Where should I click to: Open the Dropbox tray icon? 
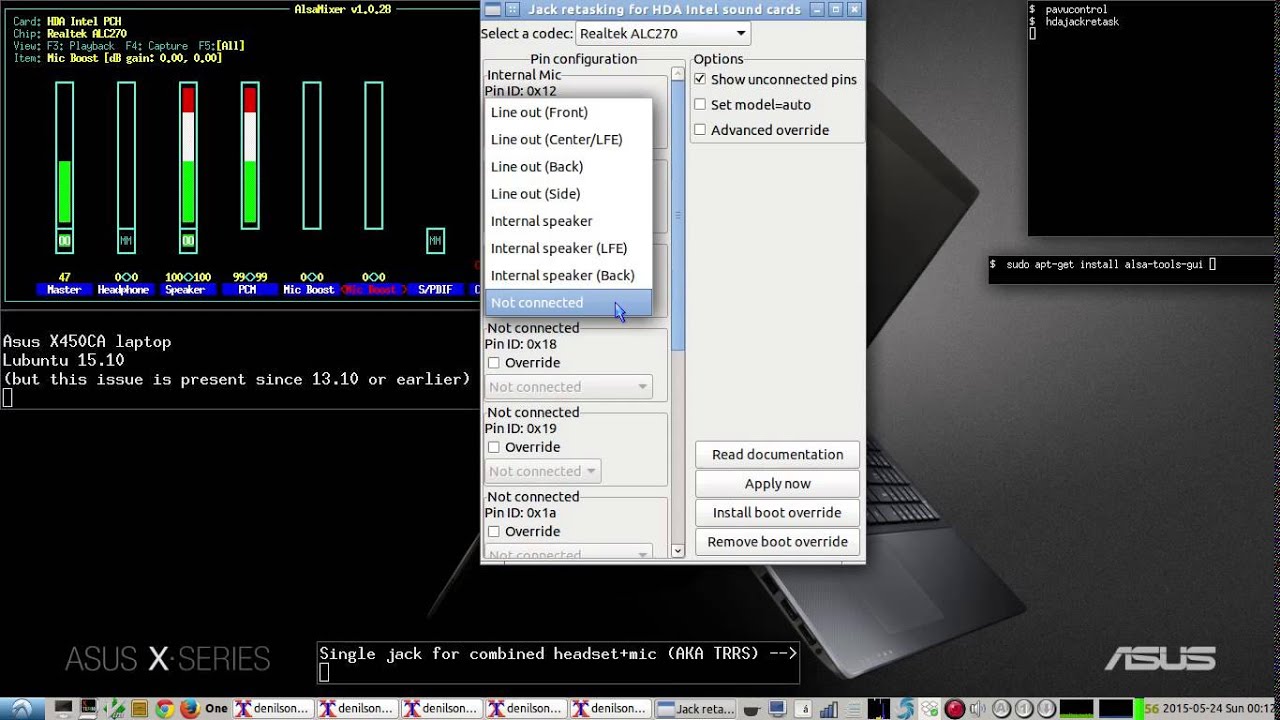[x=929, y=708]
